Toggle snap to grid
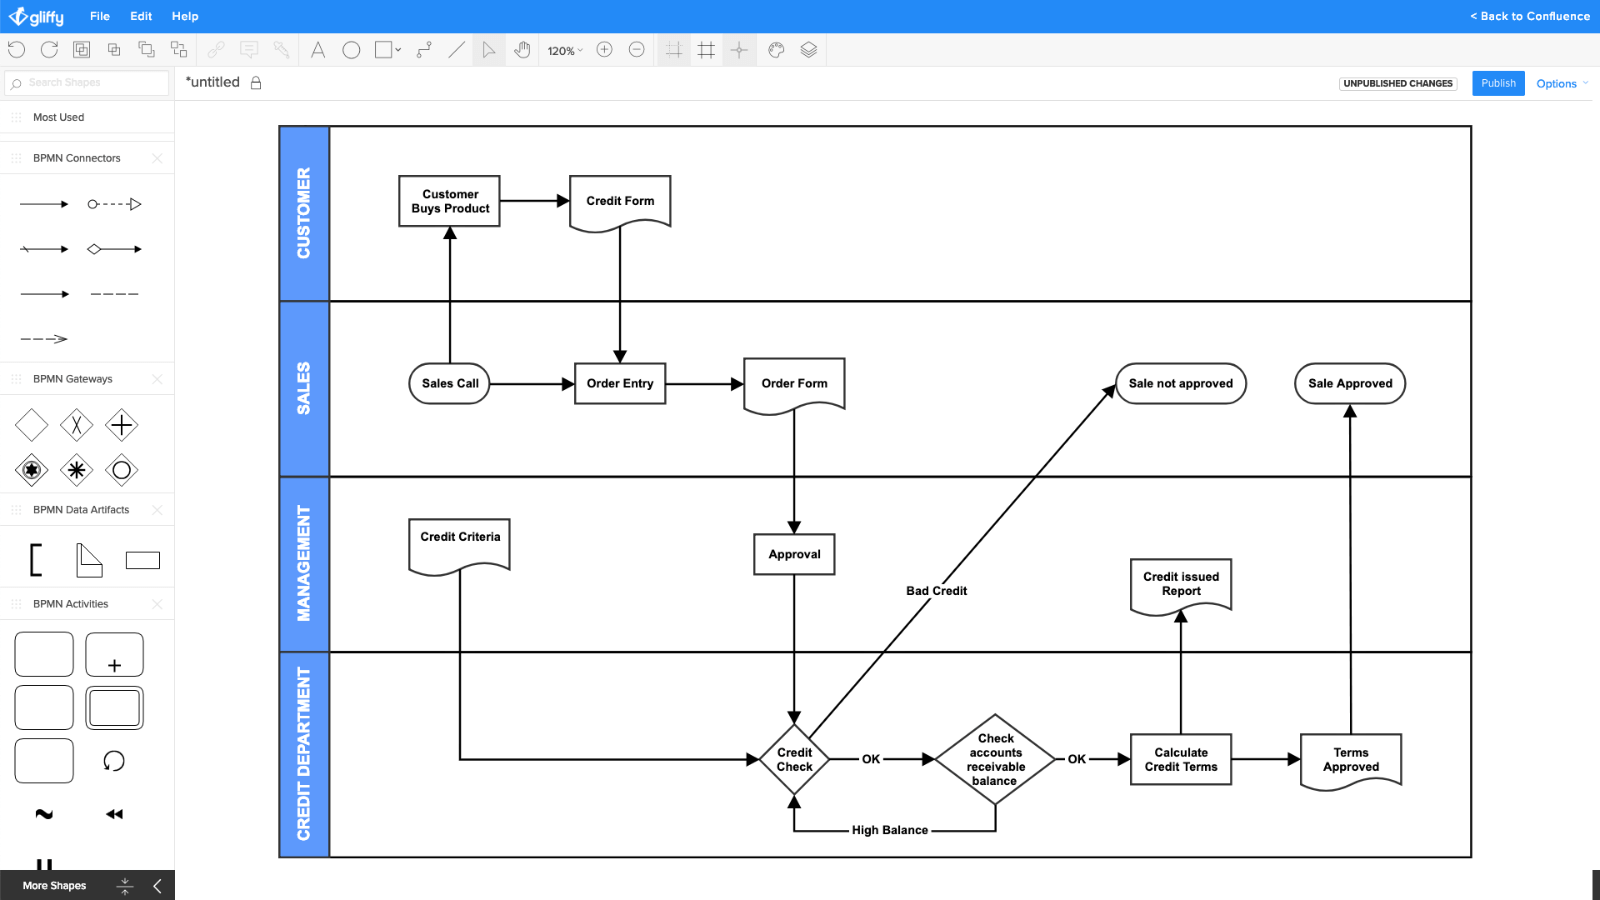 (673, 49)
